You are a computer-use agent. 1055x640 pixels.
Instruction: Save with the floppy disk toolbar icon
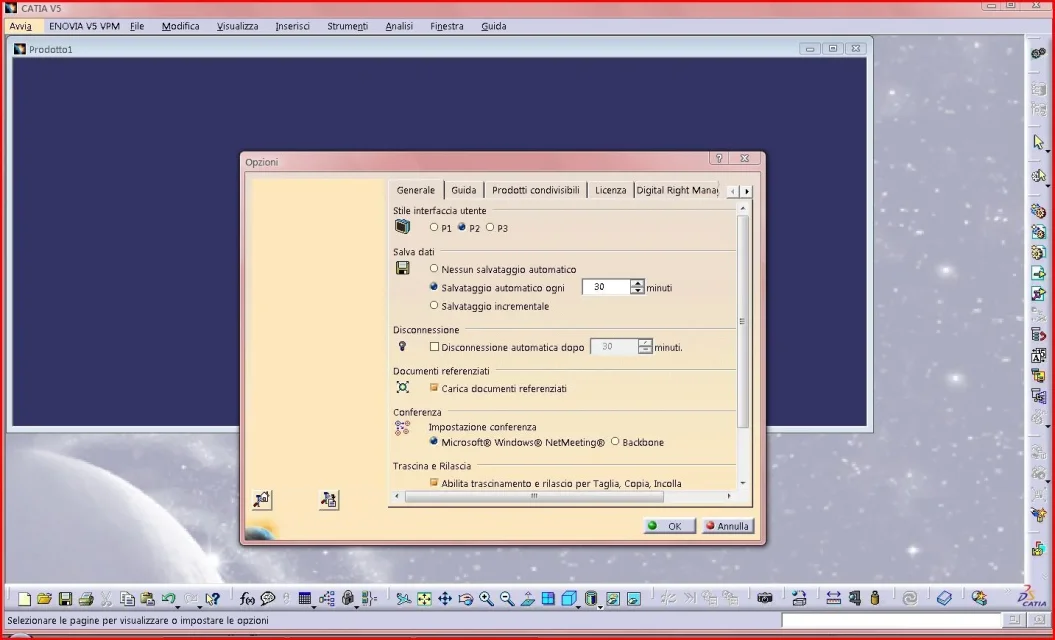coord(65,599)
